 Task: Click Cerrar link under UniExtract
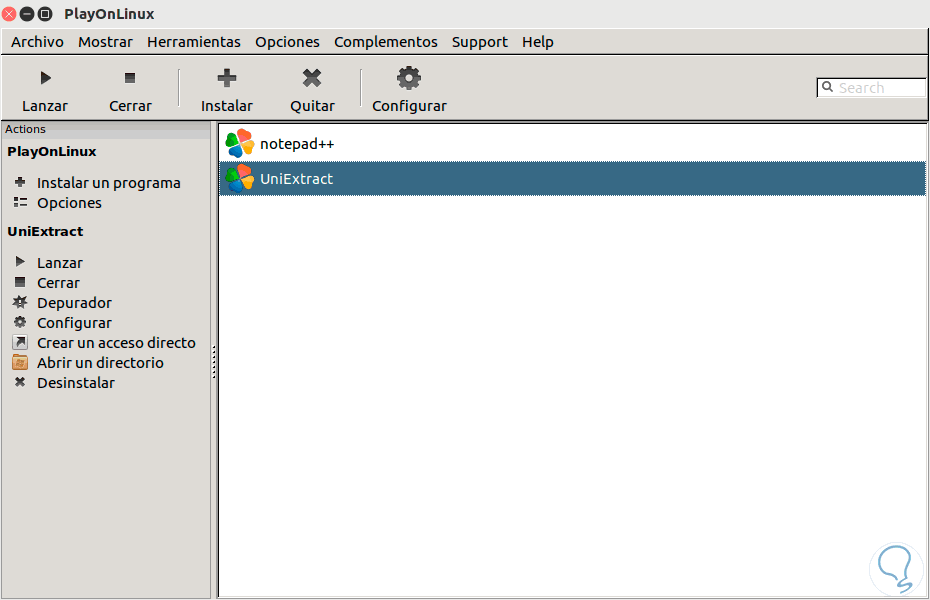pos(58,283)
